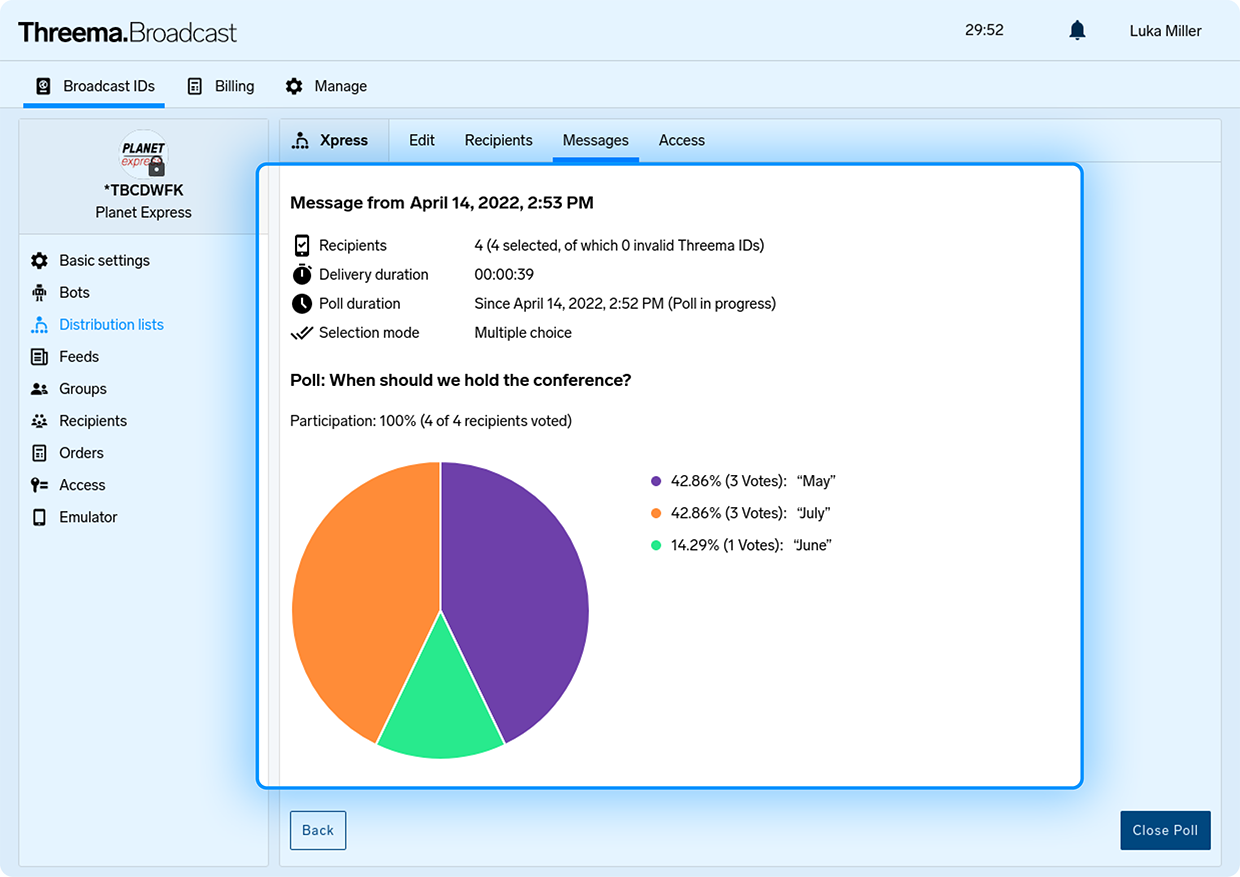The image size is (1240, 877).
Task: Click the Emulator phone icon
Action: tap(39, 517)
